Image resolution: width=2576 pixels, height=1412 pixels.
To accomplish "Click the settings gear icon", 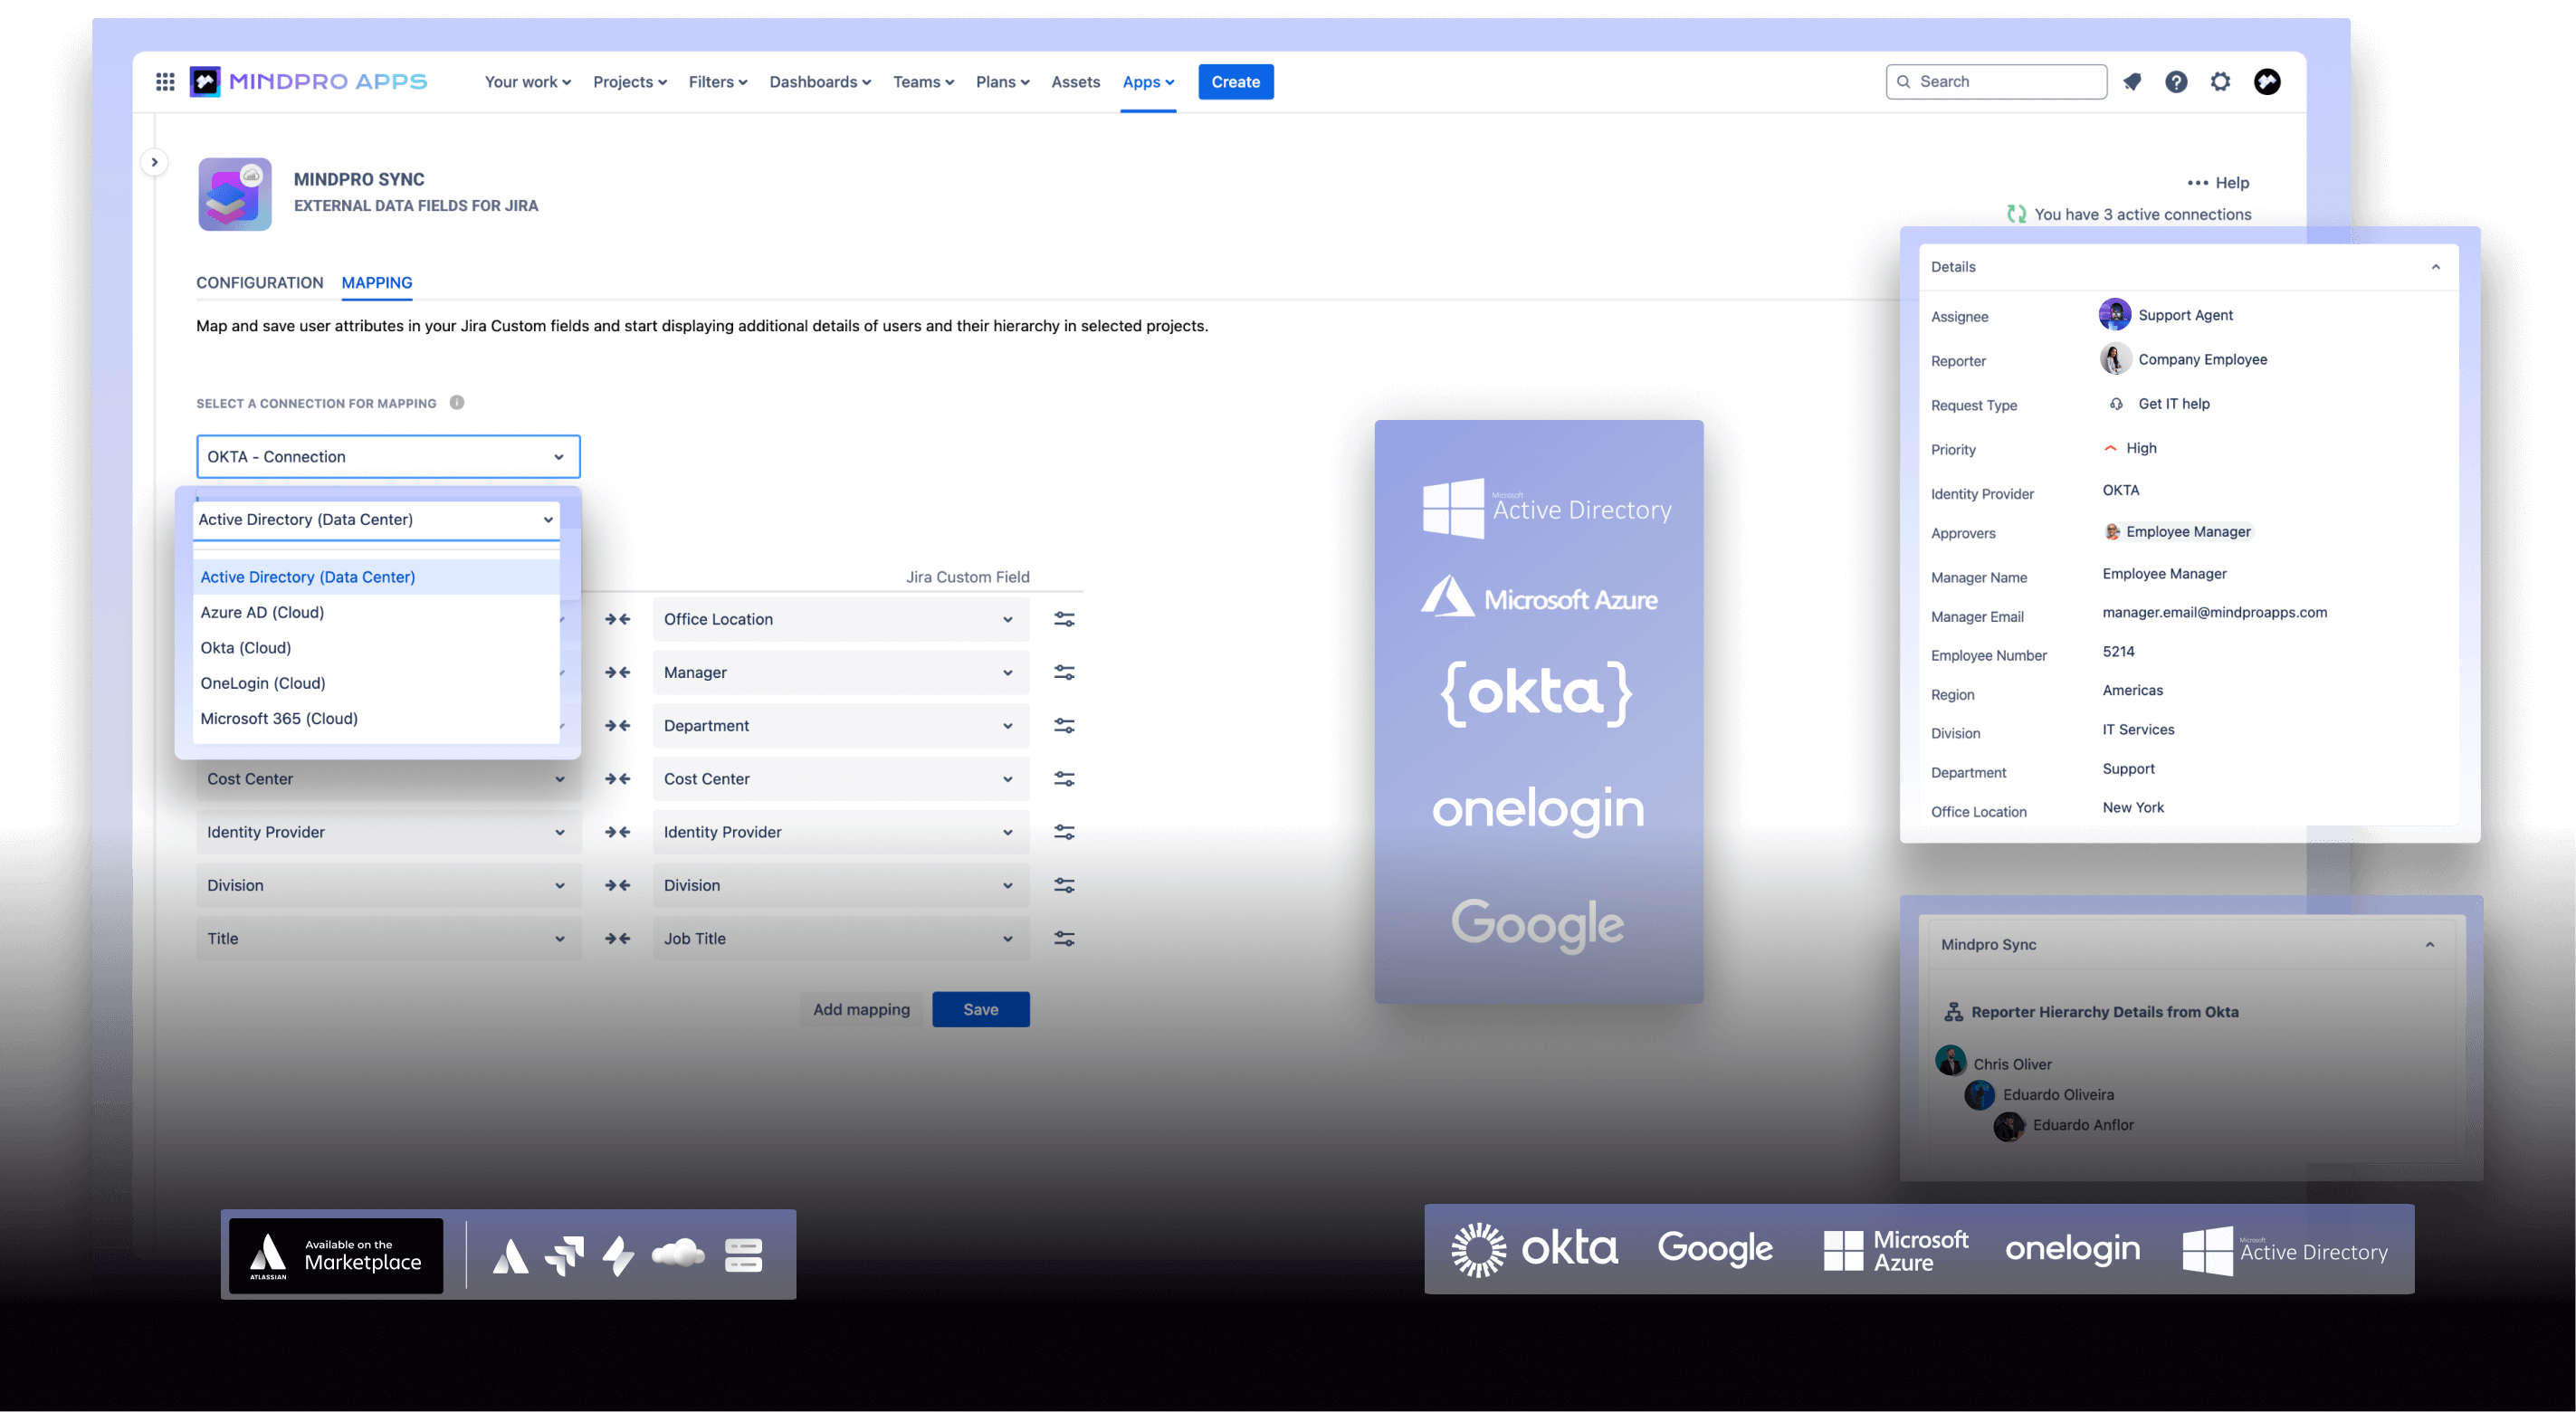I will click(x=2219, y=80).
